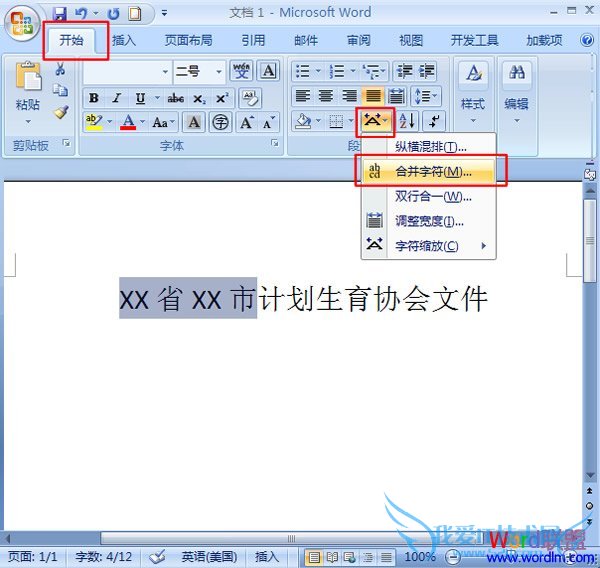Center the text
Viewport: 600px width, 568px height.
pyautogui.click(x=326, y=96)
